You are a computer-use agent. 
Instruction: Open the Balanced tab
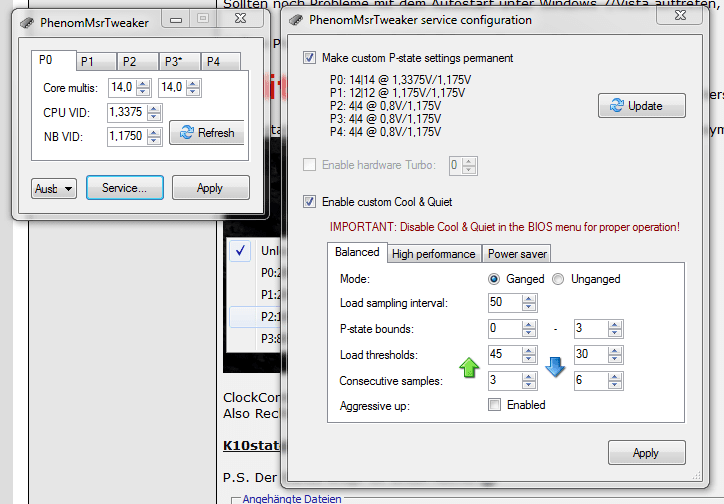(x=357, y=252)
